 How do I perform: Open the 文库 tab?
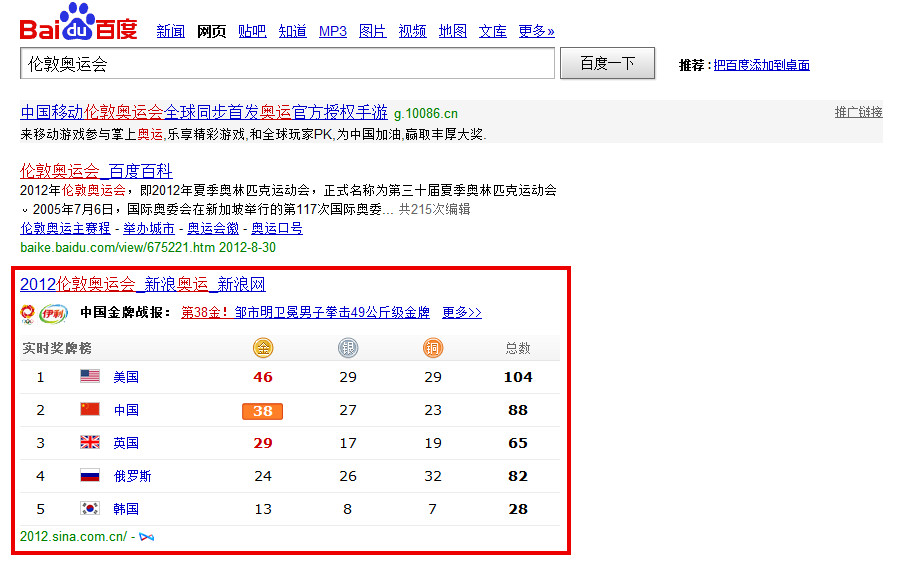[493, 31]
